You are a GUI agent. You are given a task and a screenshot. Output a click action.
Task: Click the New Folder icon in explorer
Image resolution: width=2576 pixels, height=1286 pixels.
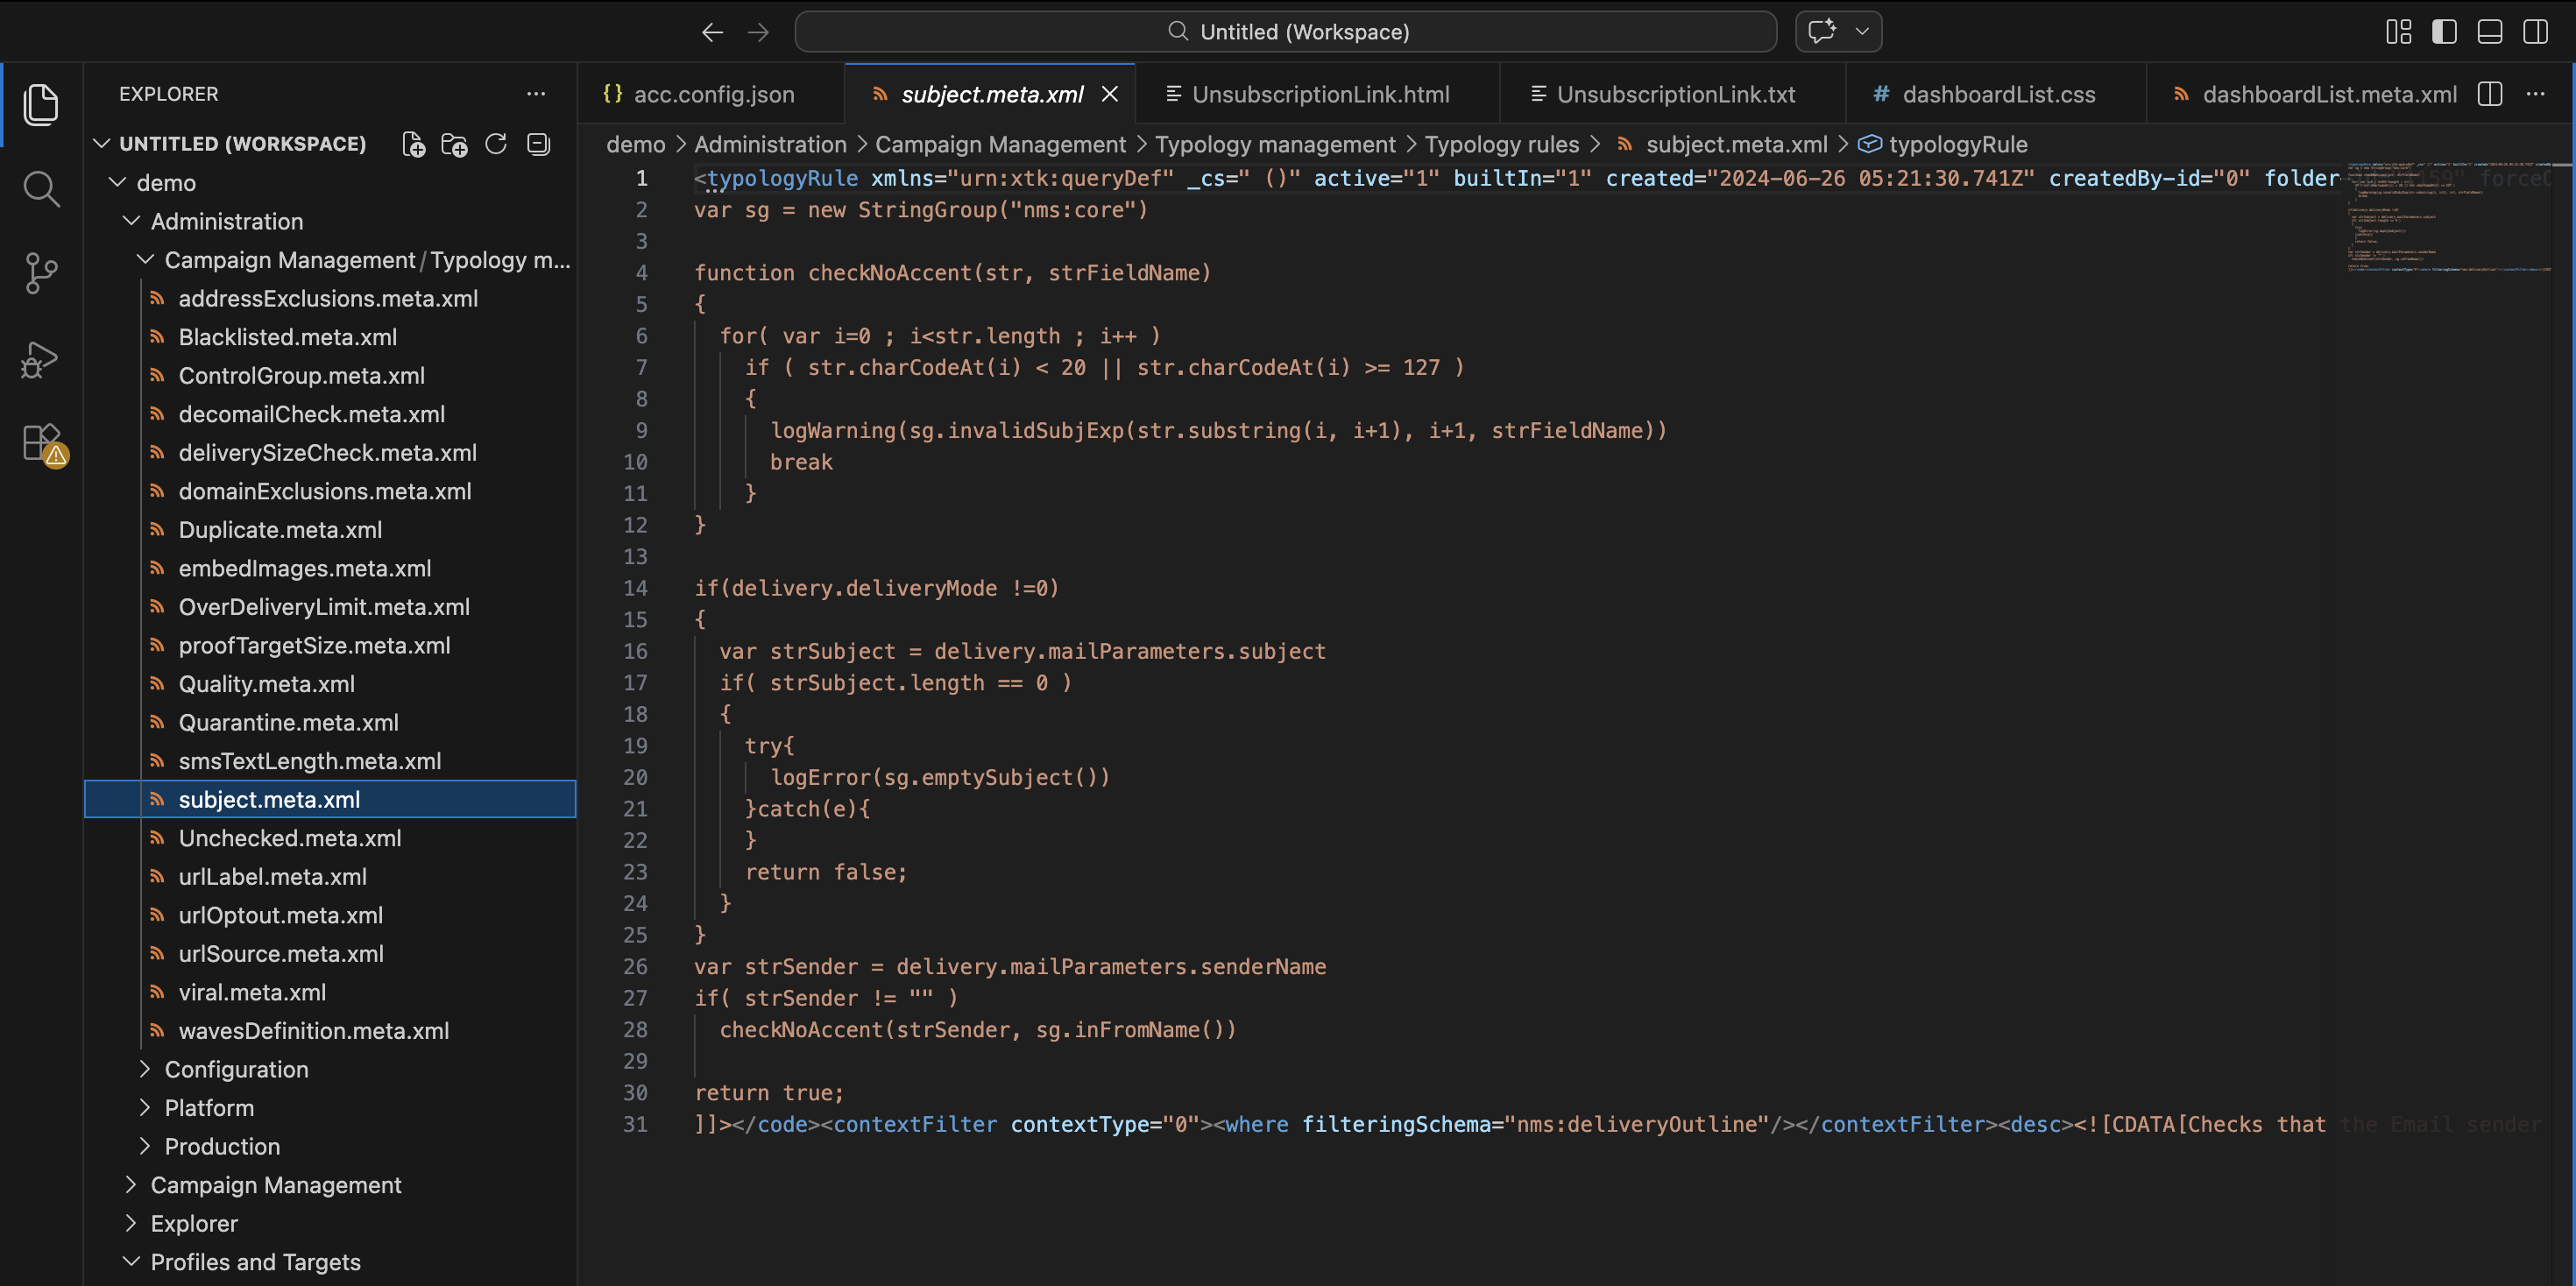(x=454, y=144)
